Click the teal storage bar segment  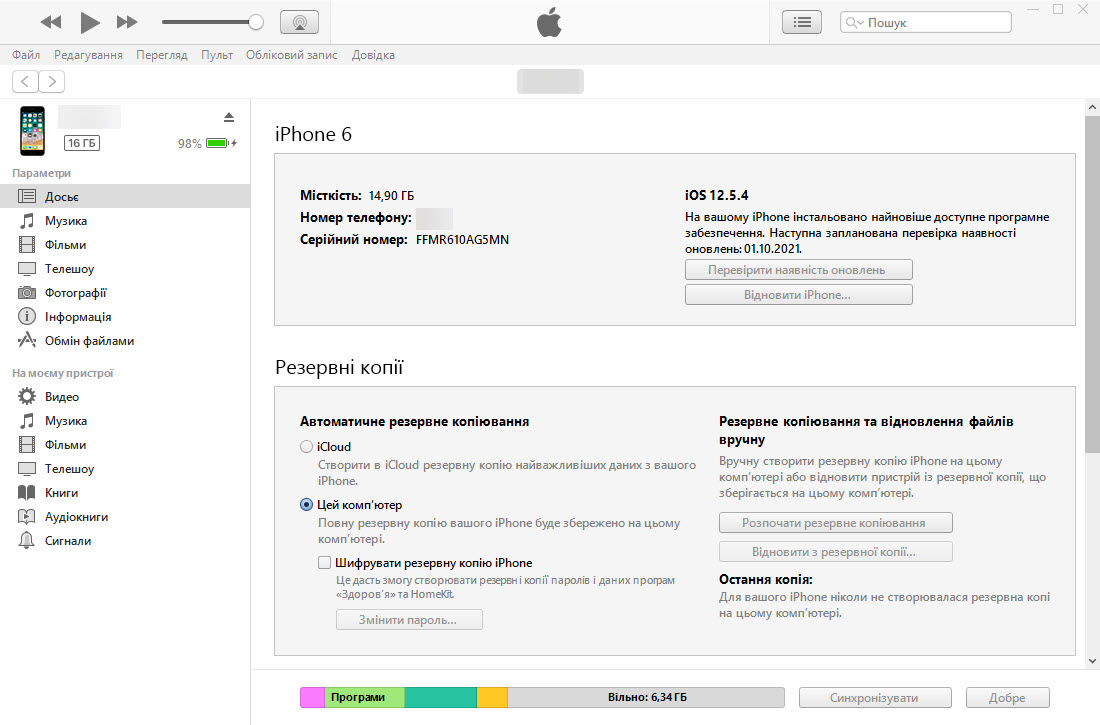point(441,698)
